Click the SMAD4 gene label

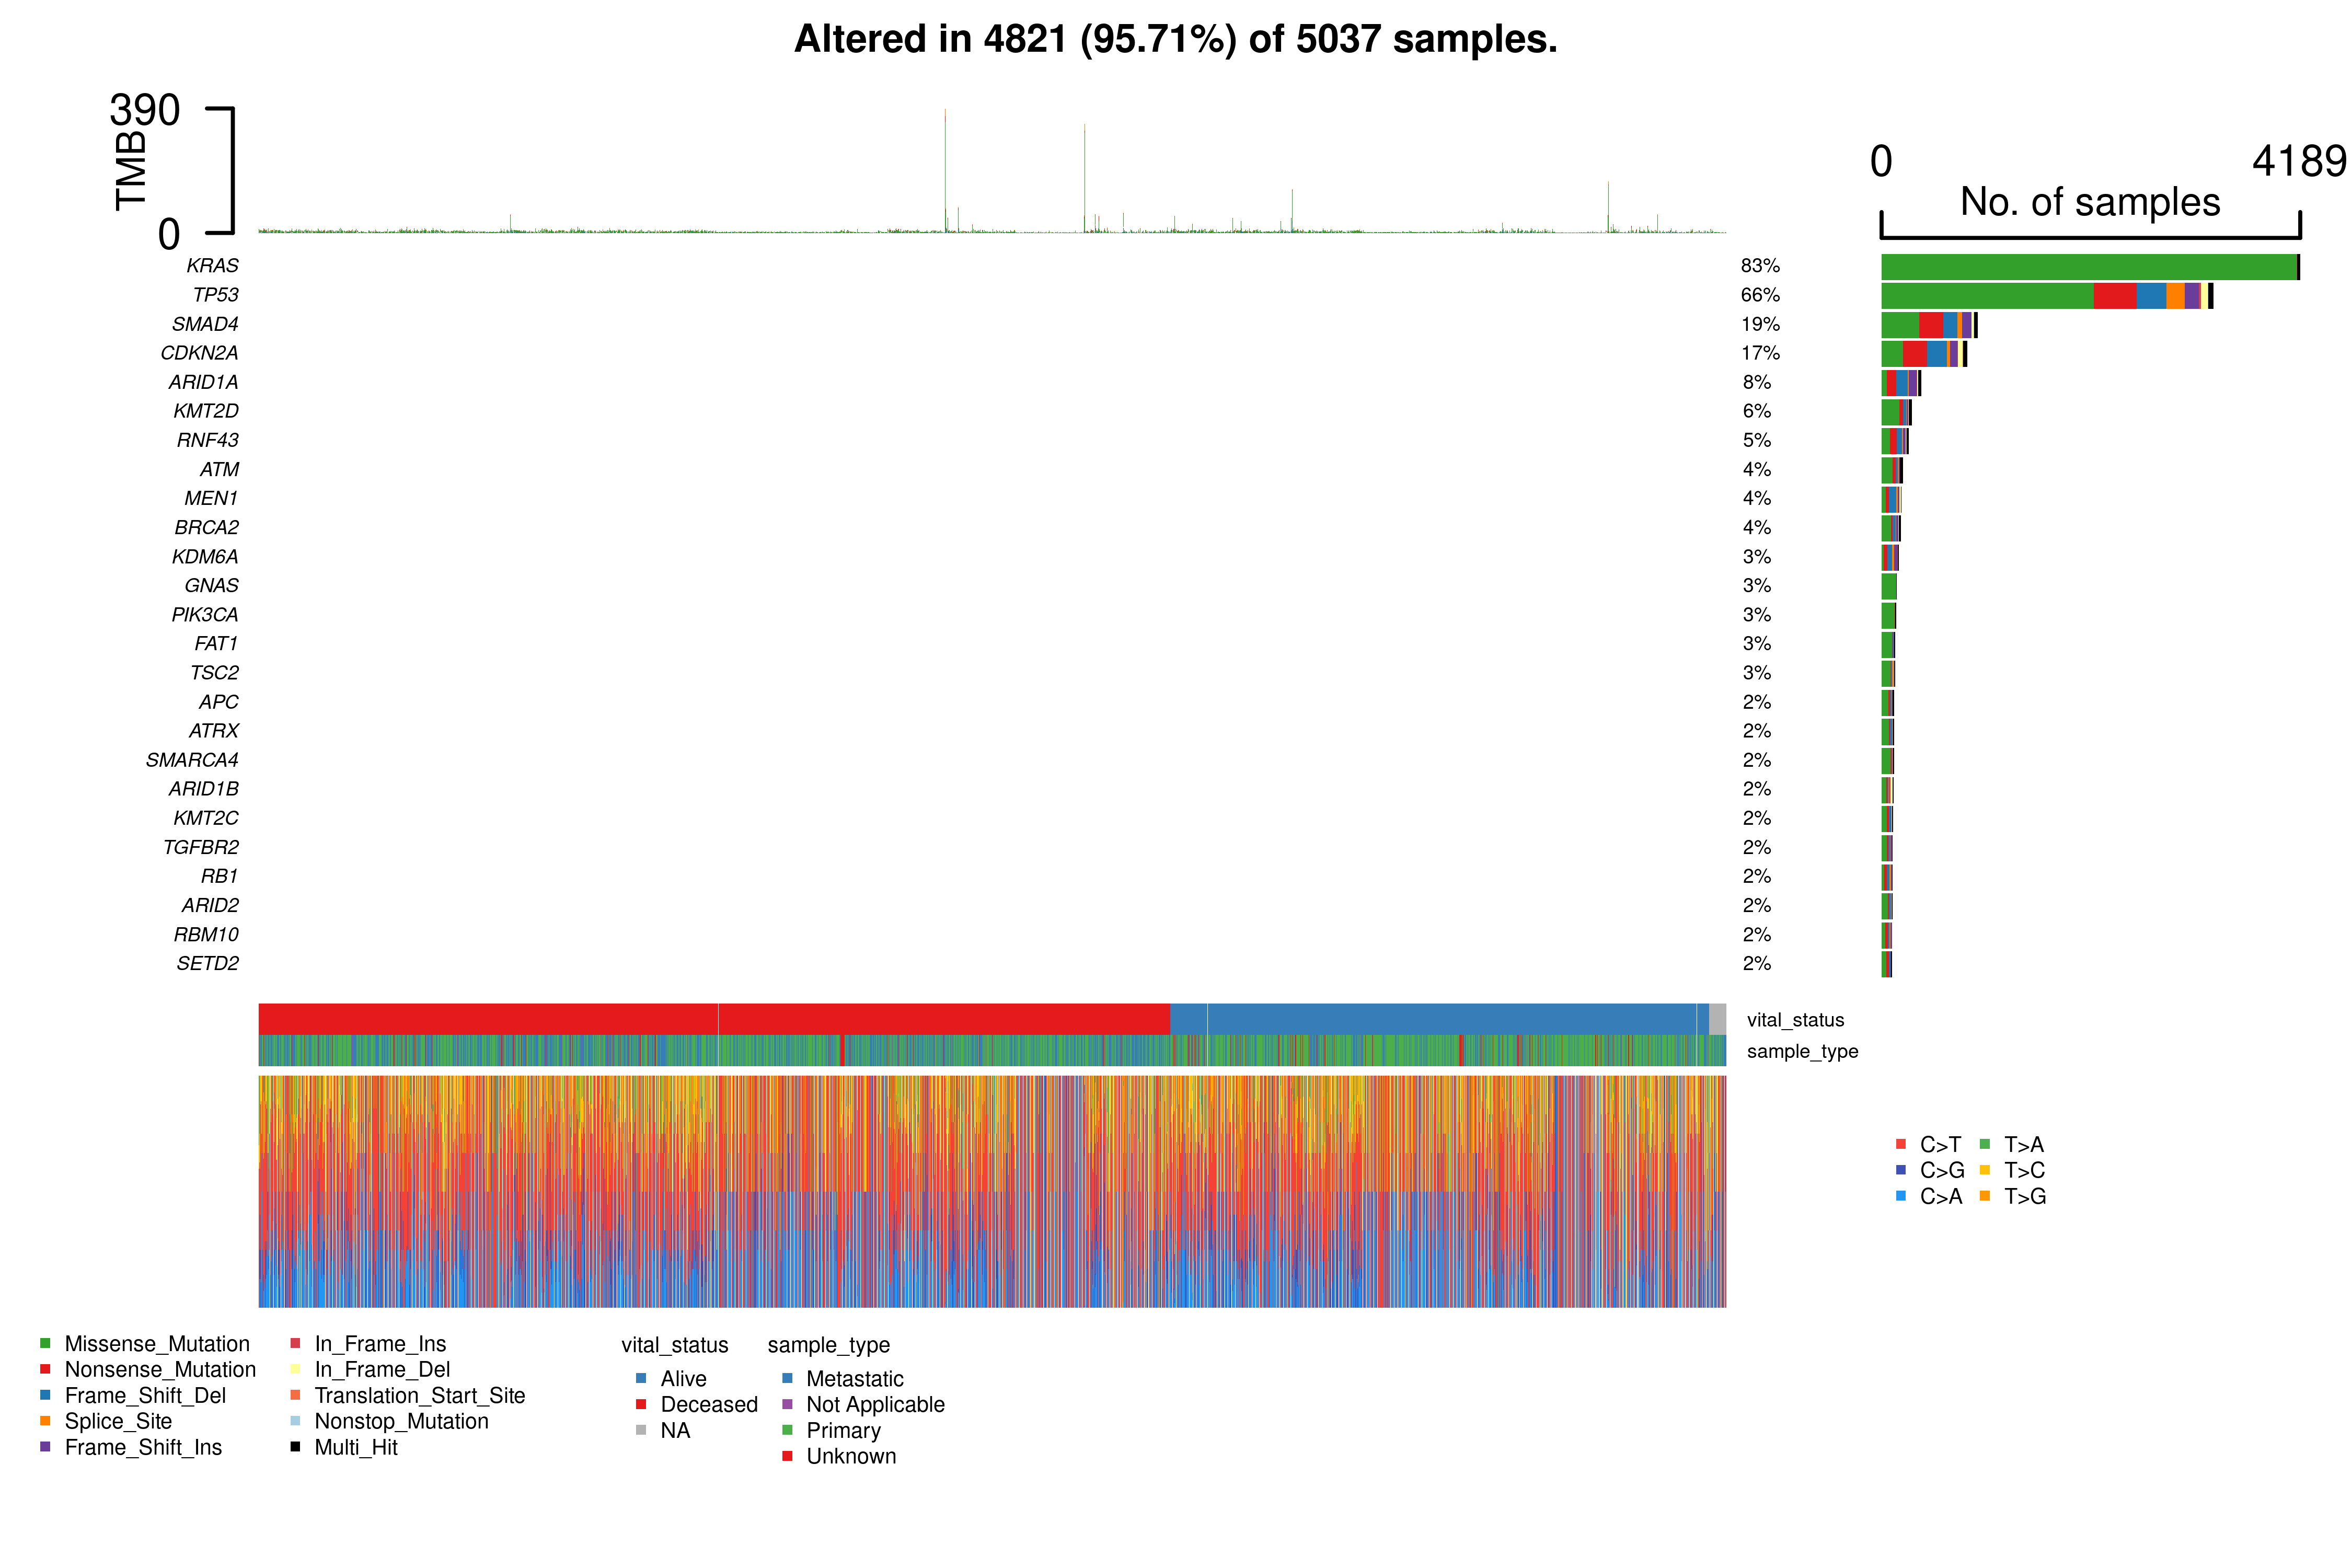pyautogui.click(x=205, y=324)
